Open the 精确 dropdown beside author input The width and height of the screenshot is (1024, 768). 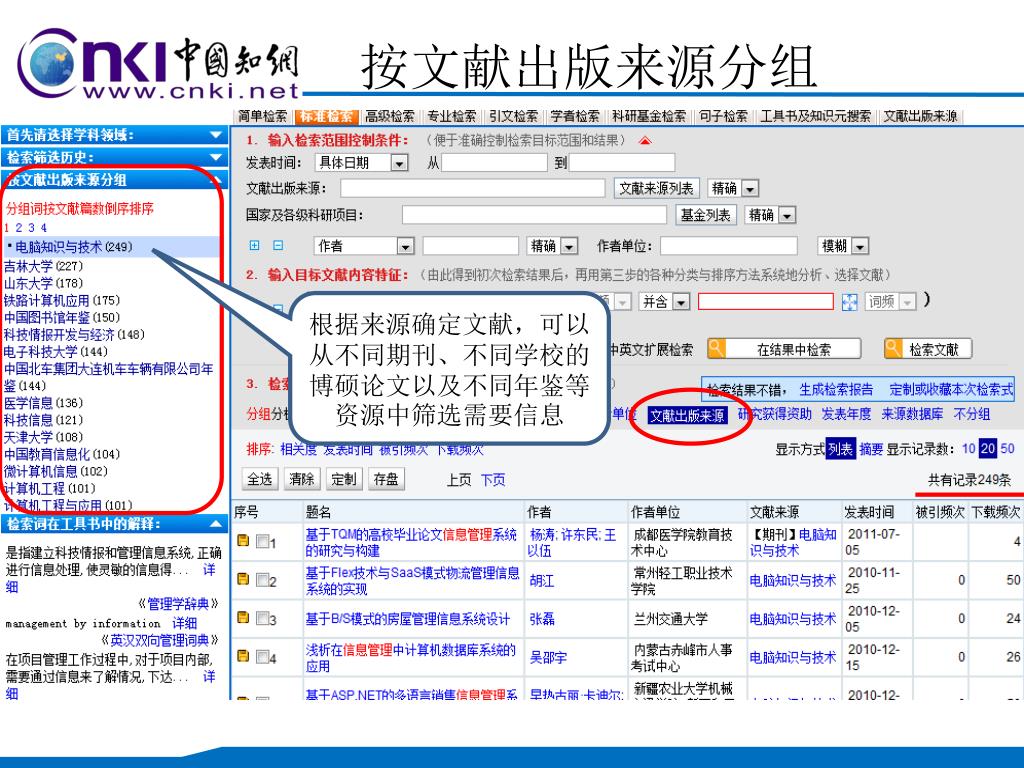(x=569, y=246)
